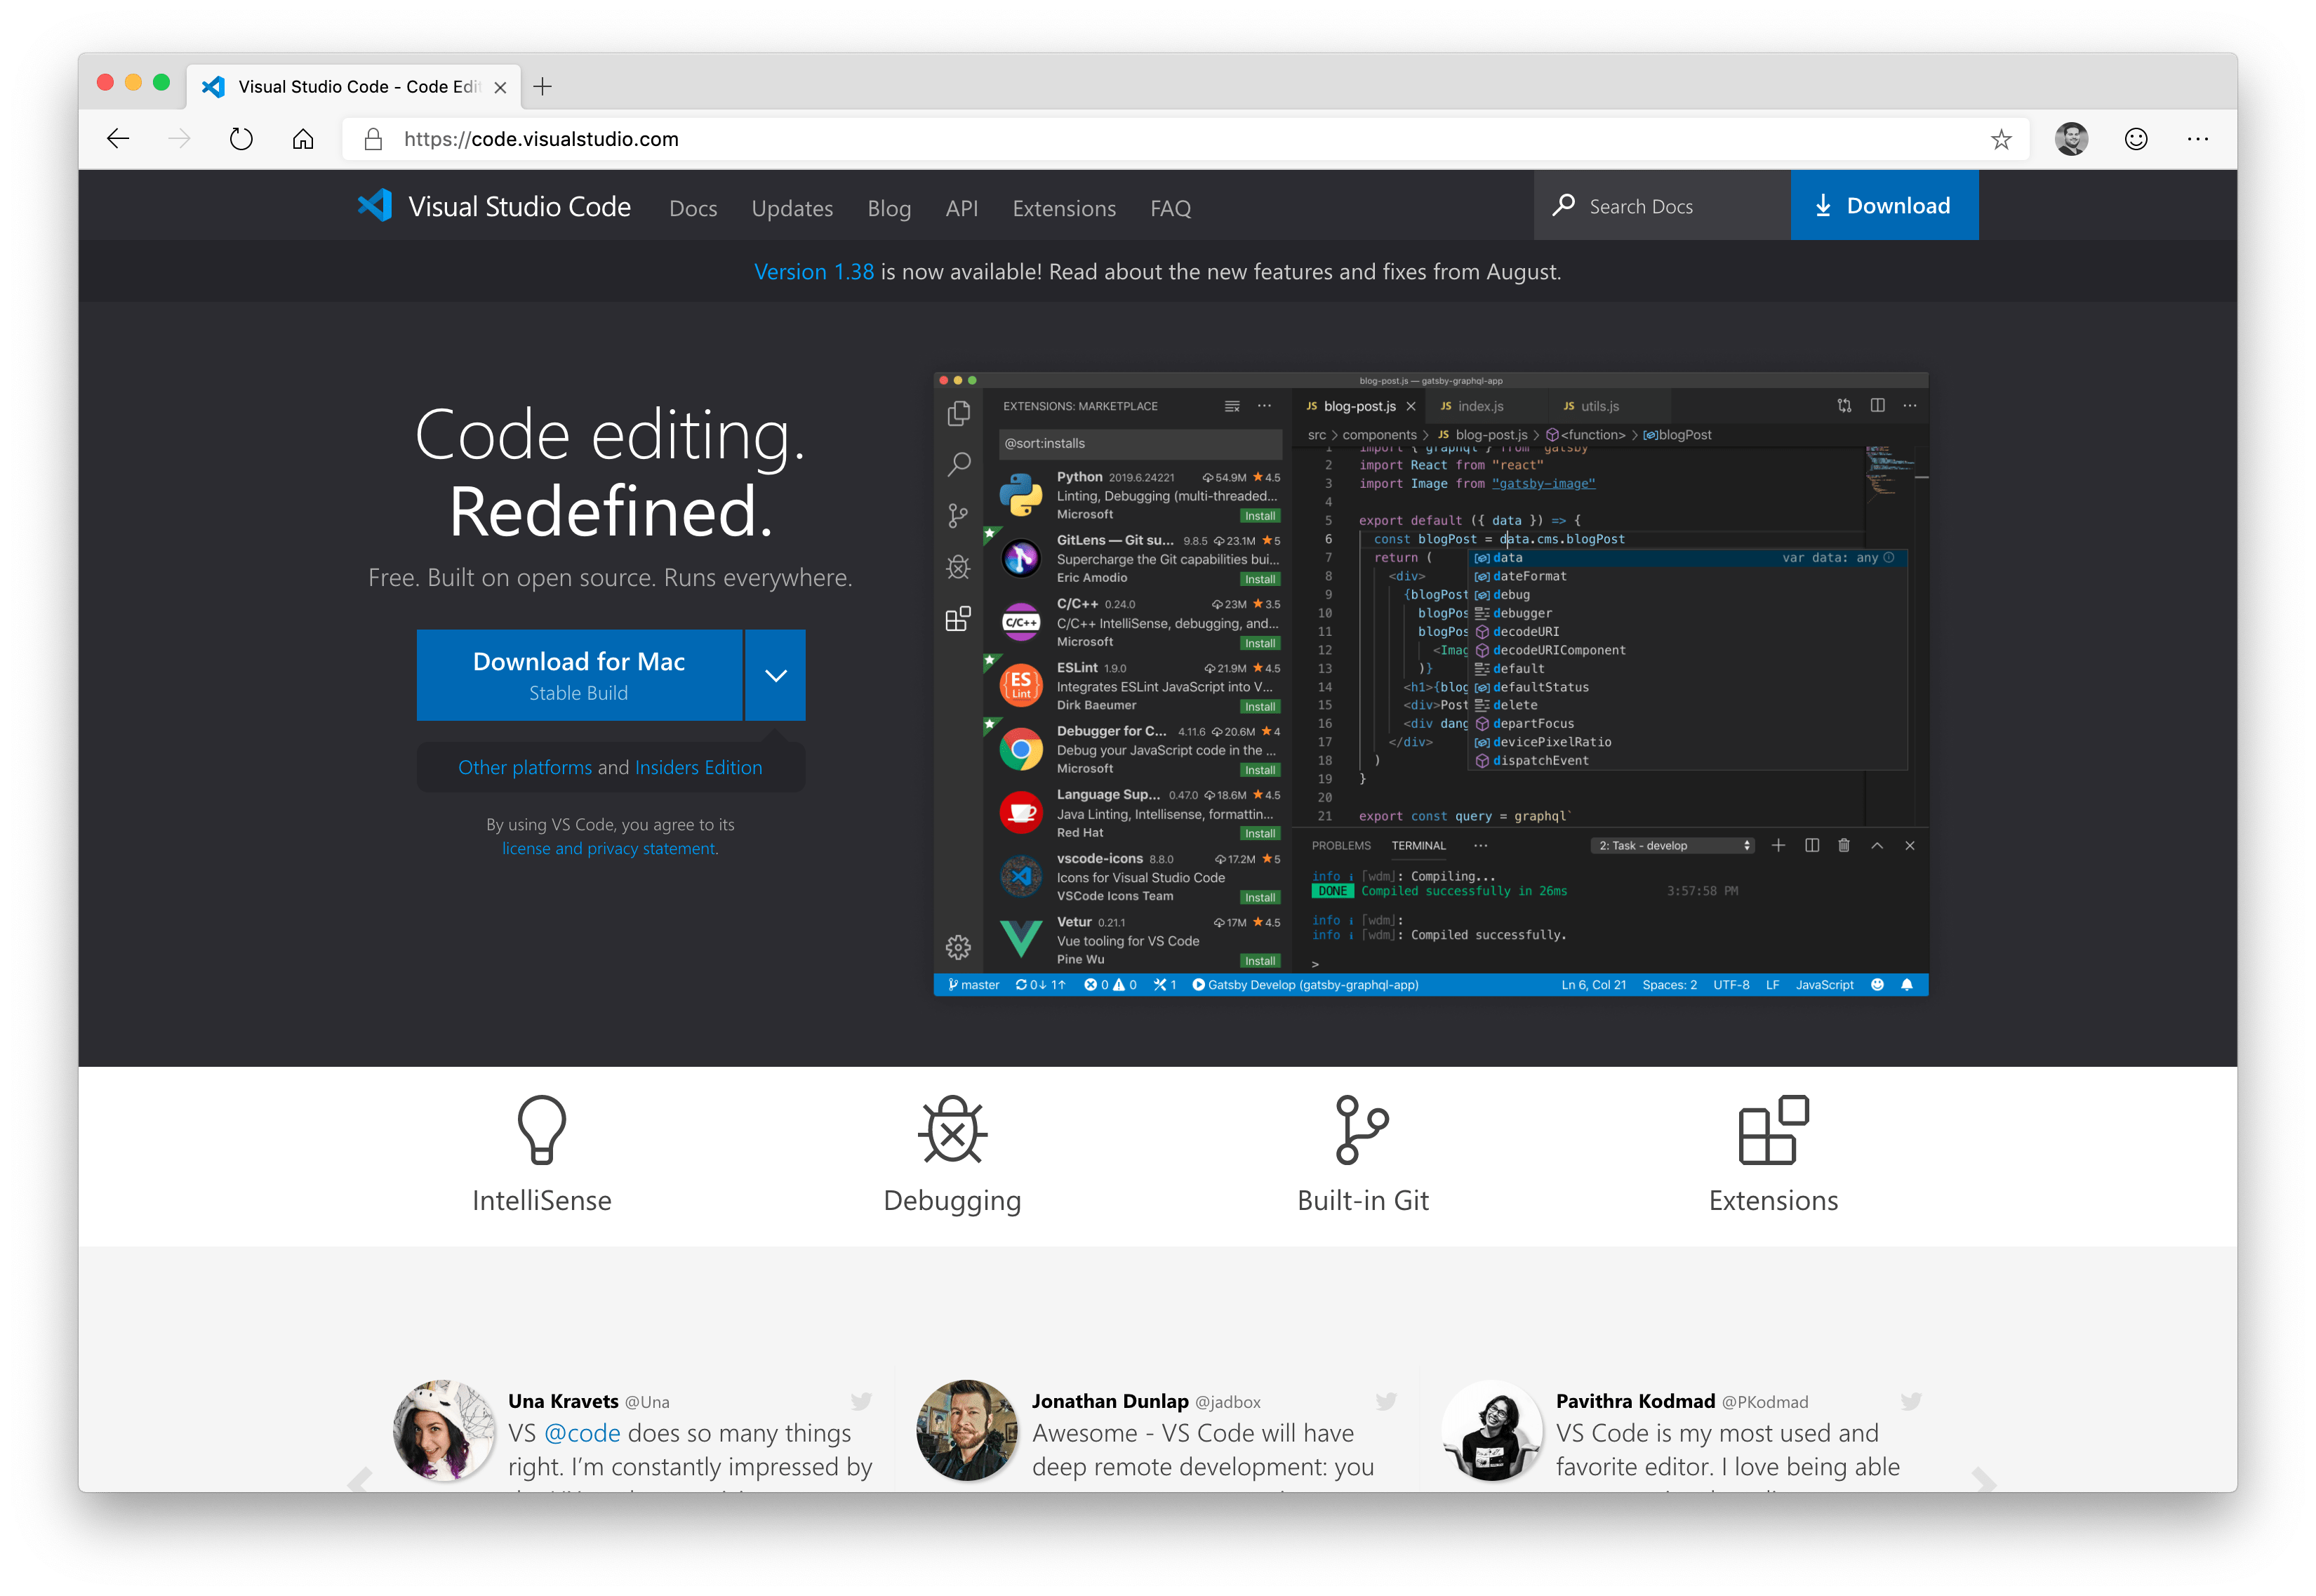Open the editor more actions ellipsis menu
Image resolution: width=2316 pixels, height=1596 pixels.
(x=1910, y=405)
